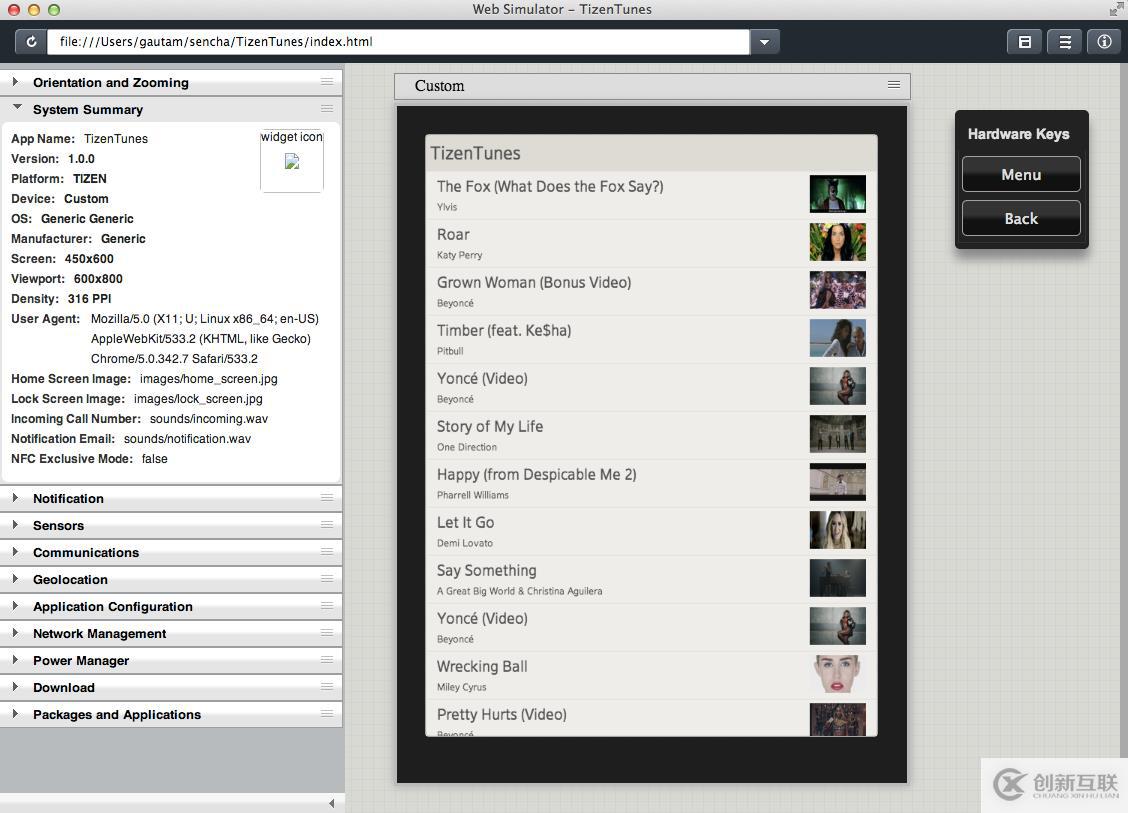Click Let It Go video thumbnail
Viewport: 1128px width, 813px height.
point(837,530)
